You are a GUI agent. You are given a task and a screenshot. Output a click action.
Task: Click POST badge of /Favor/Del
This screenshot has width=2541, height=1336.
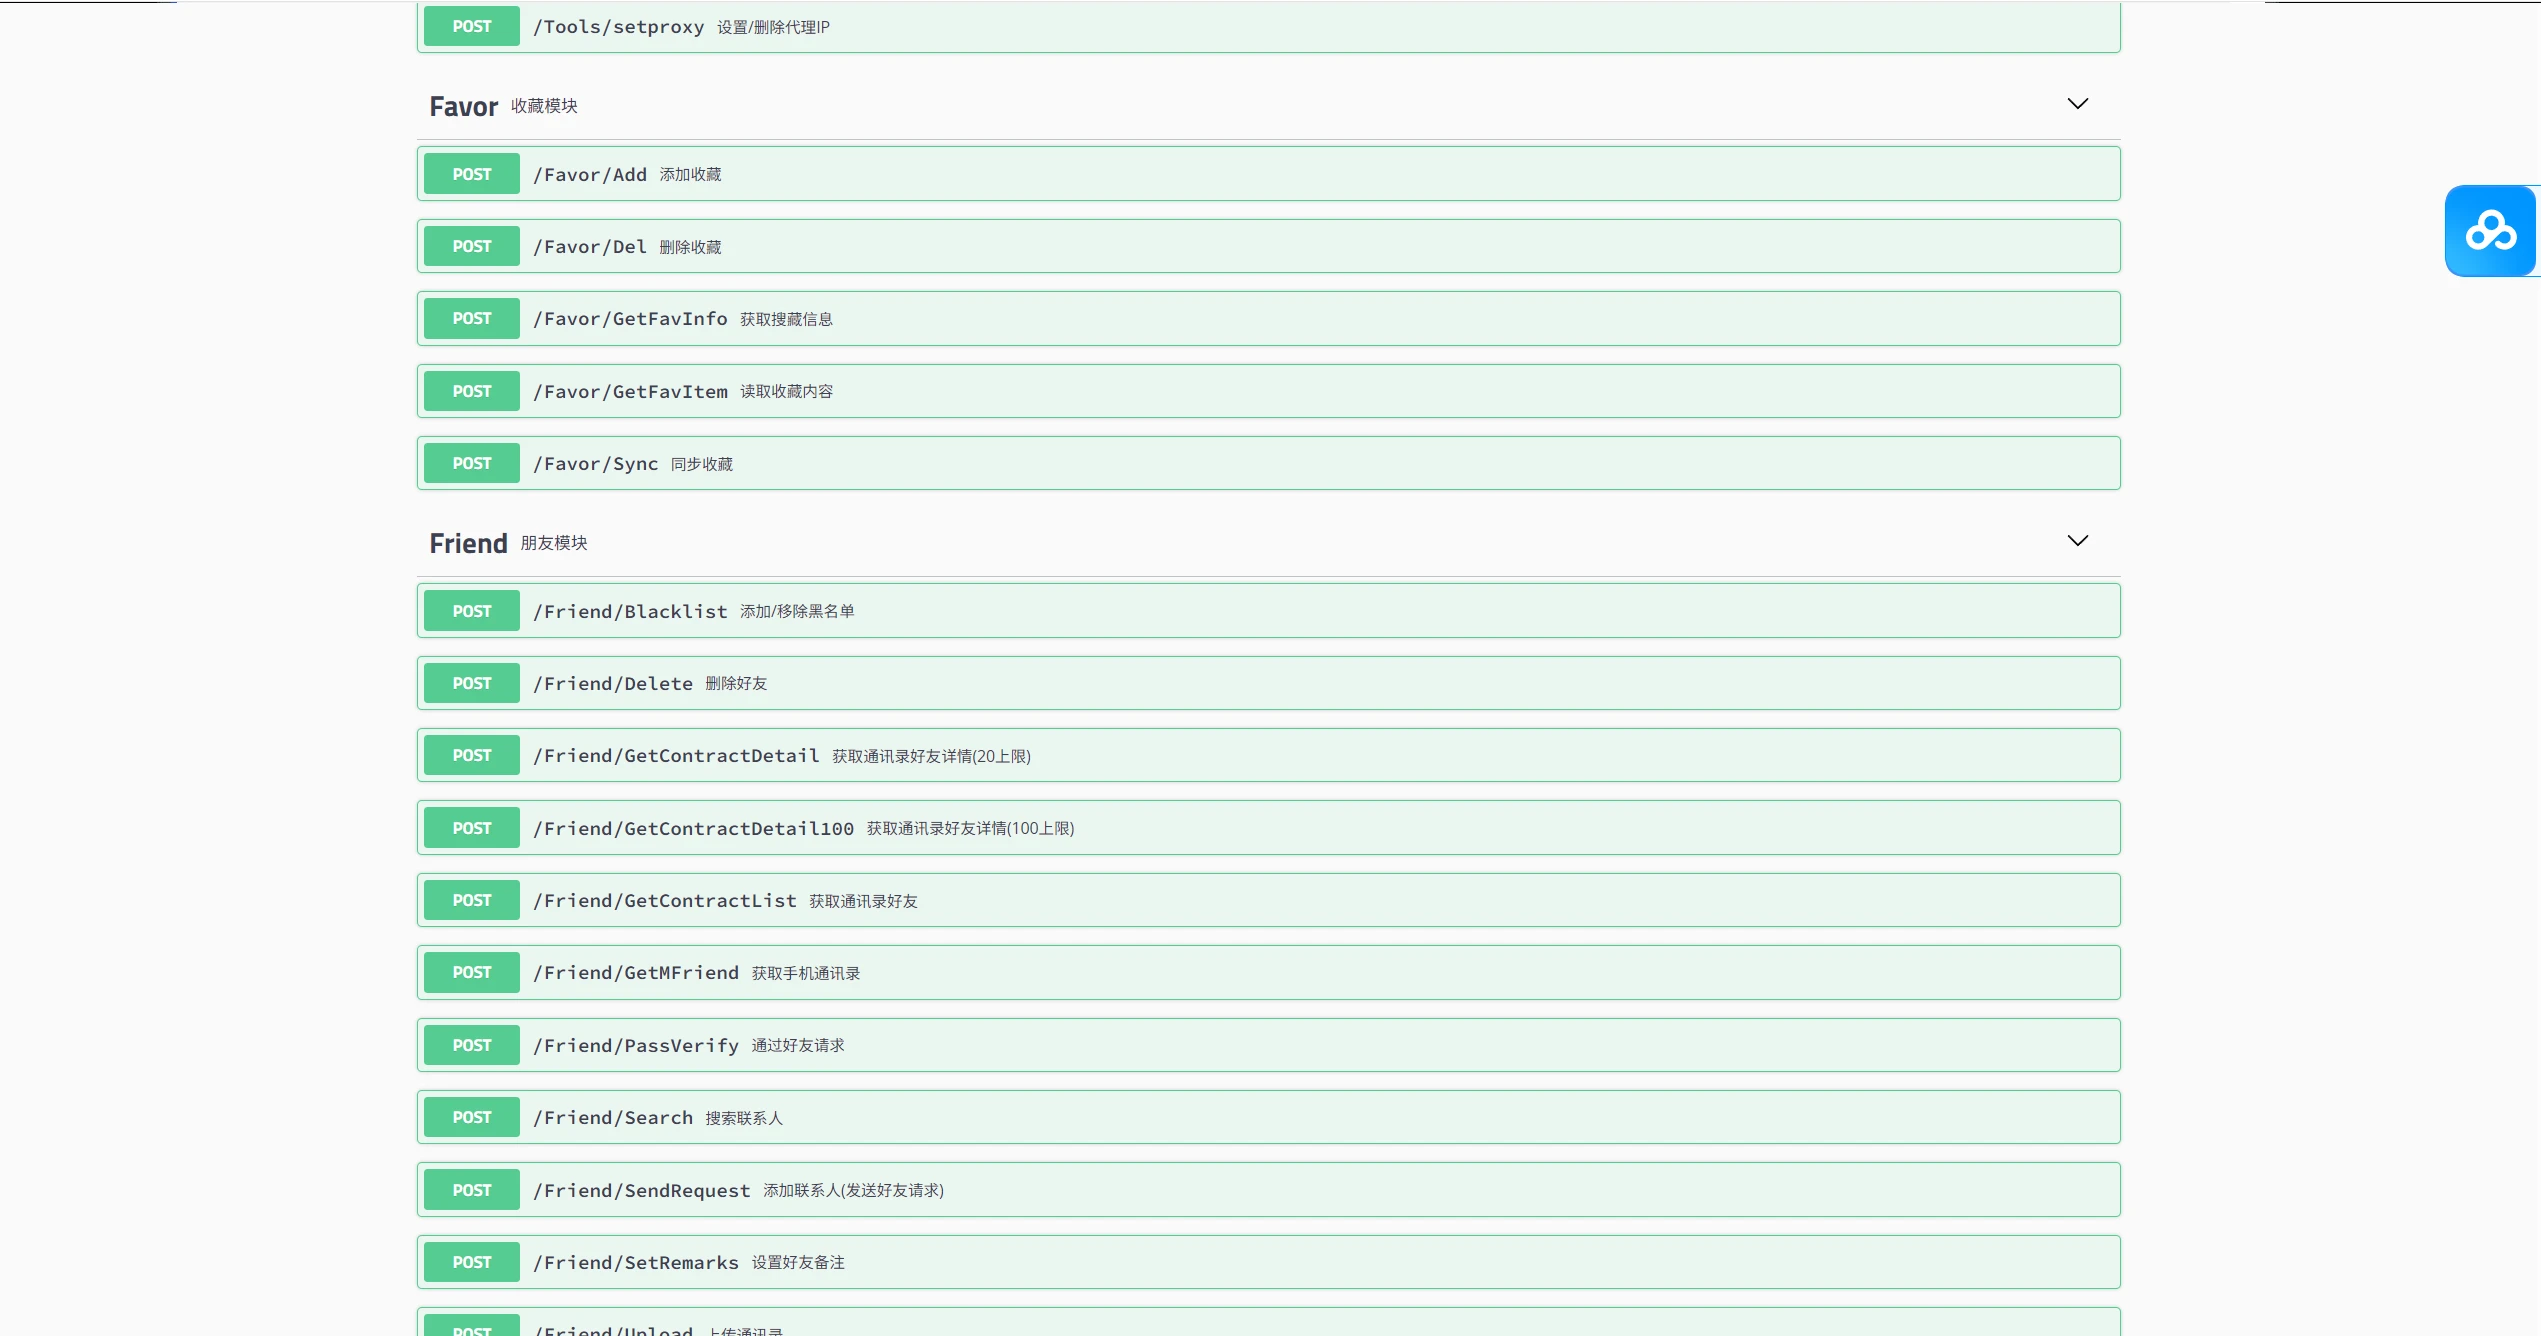(471, 247)
